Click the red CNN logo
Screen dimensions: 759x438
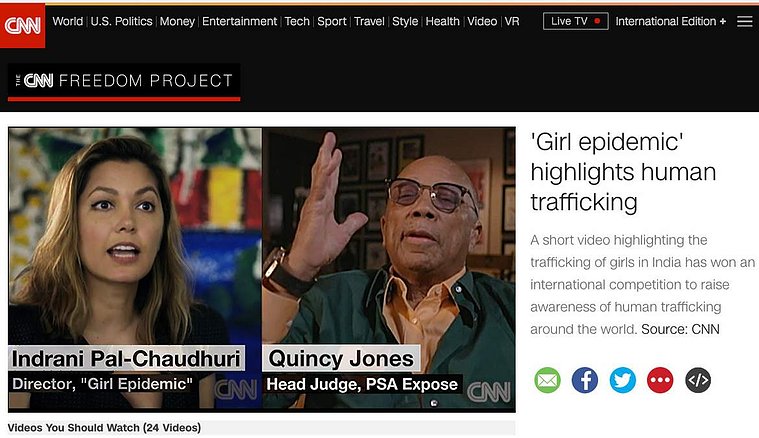[x=22, y=25]
